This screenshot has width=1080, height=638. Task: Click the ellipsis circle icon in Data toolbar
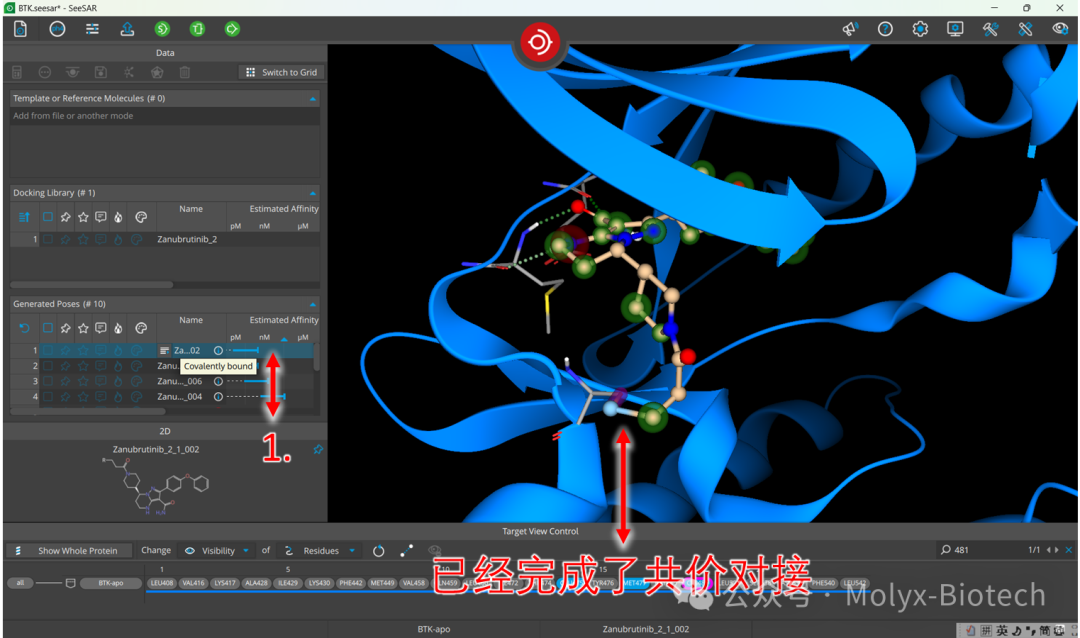coord(45,72)
